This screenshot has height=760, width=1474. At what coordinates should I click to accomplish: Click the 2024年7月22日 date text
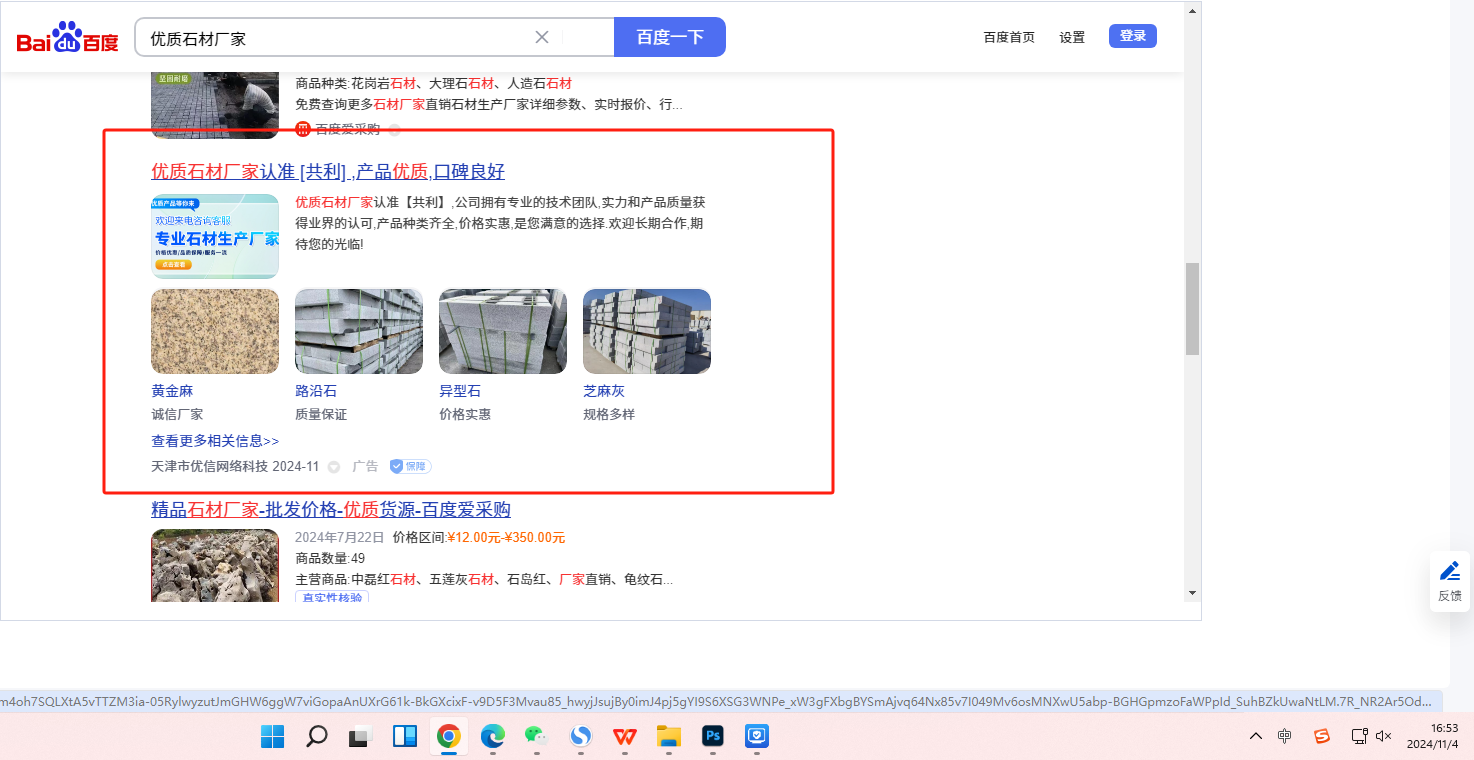338,538
